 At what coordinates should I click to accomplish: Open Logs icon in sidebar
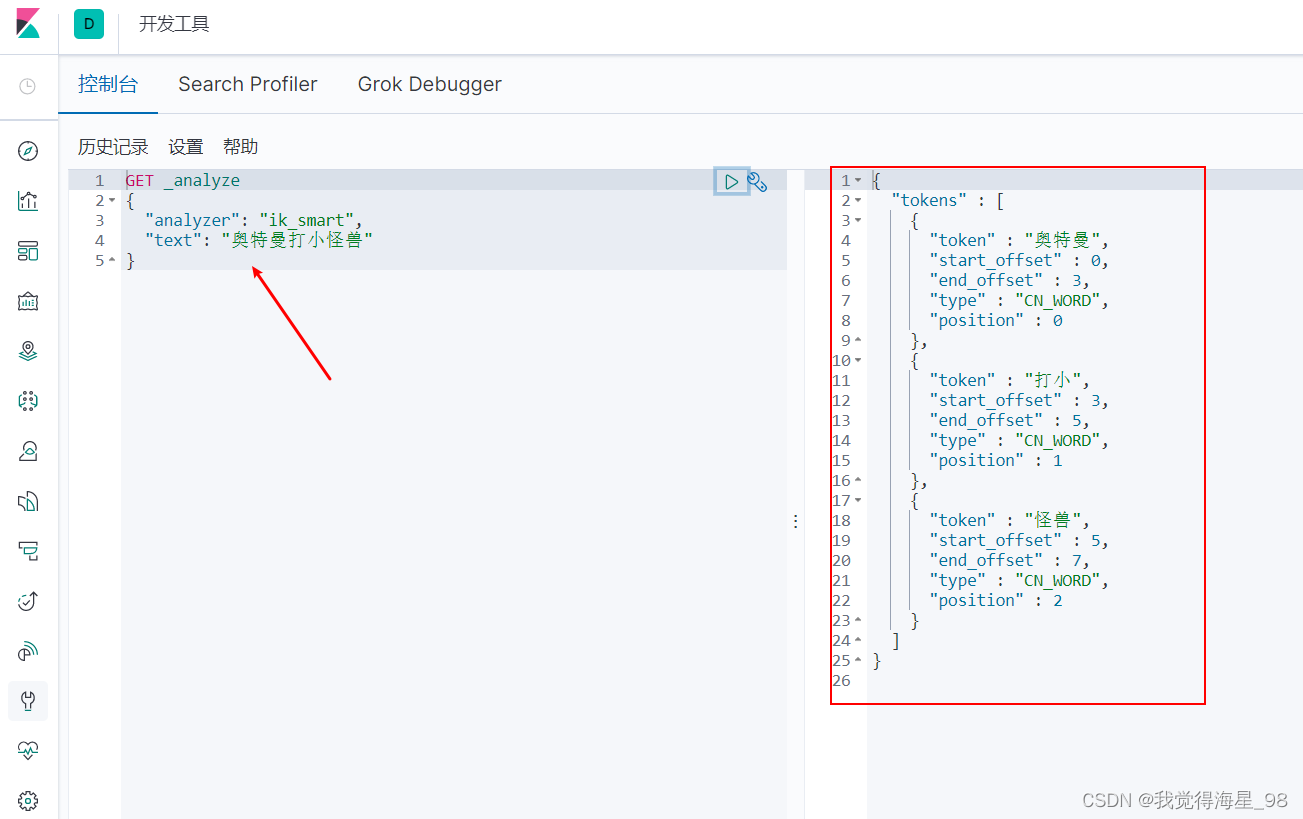tap(28, 501)
